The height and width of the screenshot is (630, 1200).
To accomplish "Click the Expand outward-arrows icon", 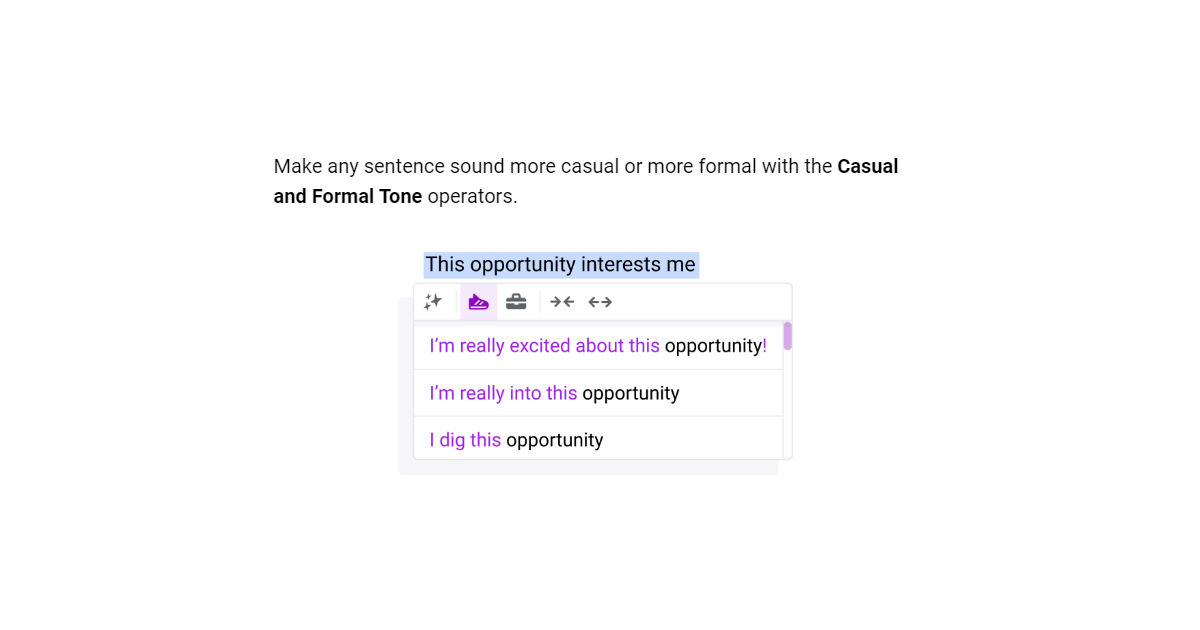I will coord(600,302).
